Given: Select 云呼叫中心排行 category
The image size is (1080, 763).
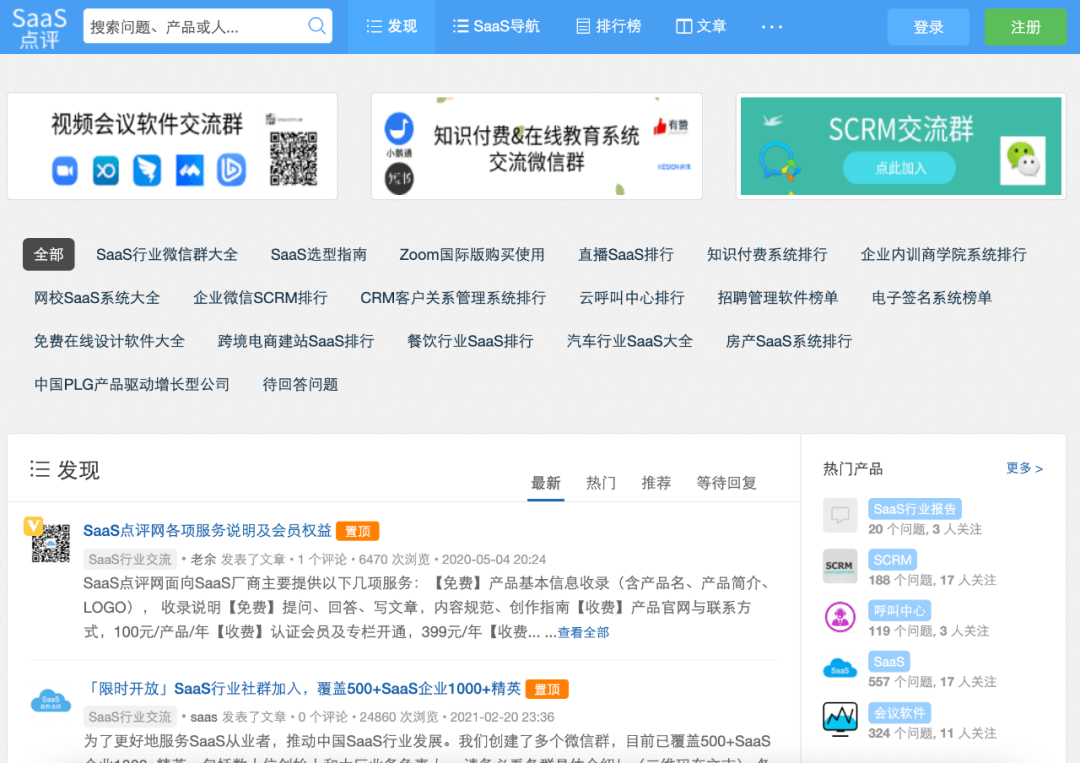Looking at the screenshot, I should tap(632, 298).
